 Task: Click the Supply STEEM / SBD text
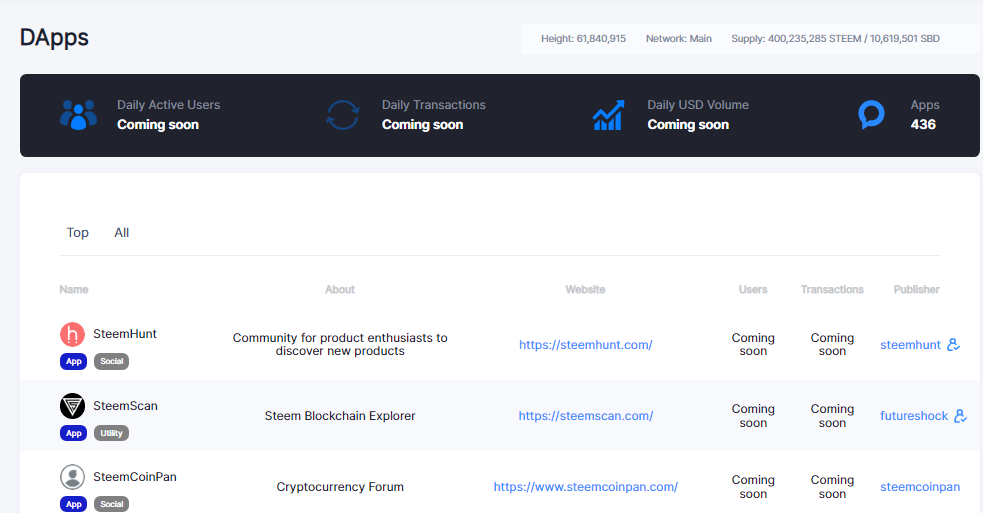click(835, 38)
